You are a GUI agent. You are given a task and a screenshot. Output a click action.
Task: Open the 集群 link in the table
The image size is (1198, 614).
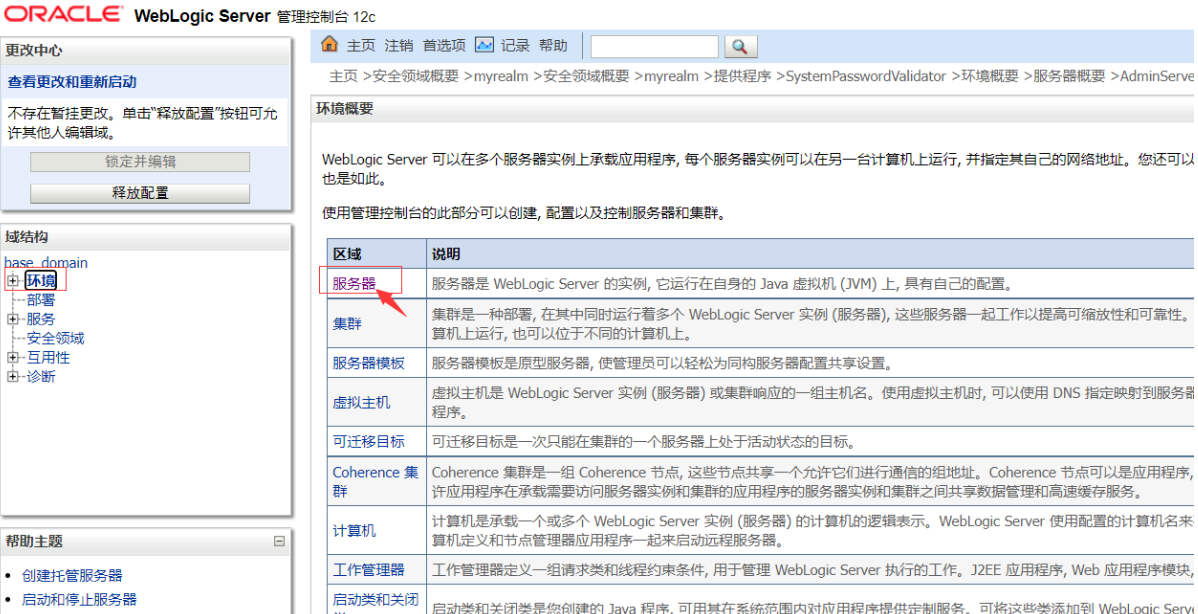click(x=347, y=324)
